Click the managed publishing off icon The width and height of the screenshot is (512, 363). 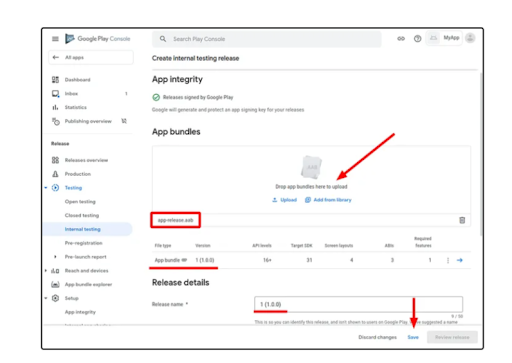pyautogui.click(x=124, y=121)
